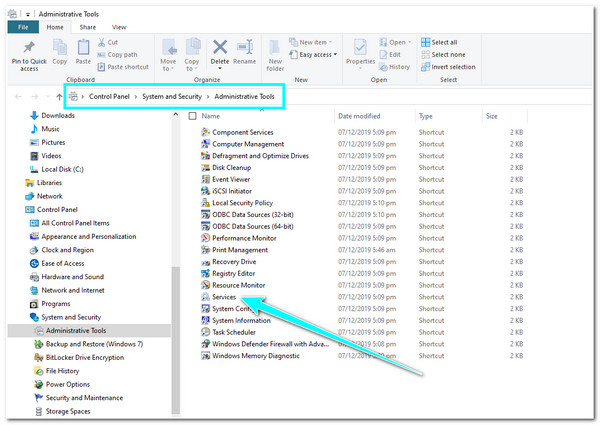Go up one folder level arrow
The width and height of the screenshot is (600, 425).
59,97
